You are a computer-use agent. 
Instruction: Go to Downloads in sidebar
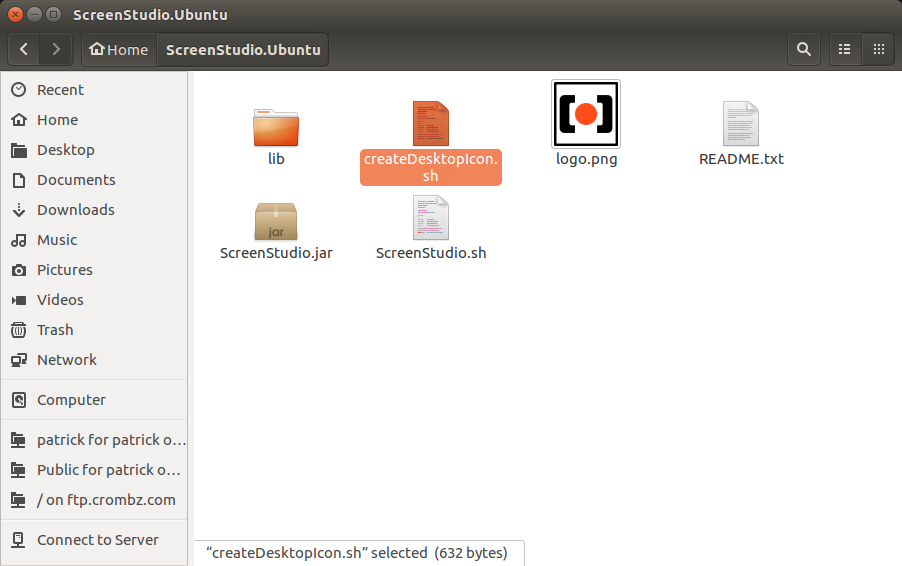coord(76,210)
